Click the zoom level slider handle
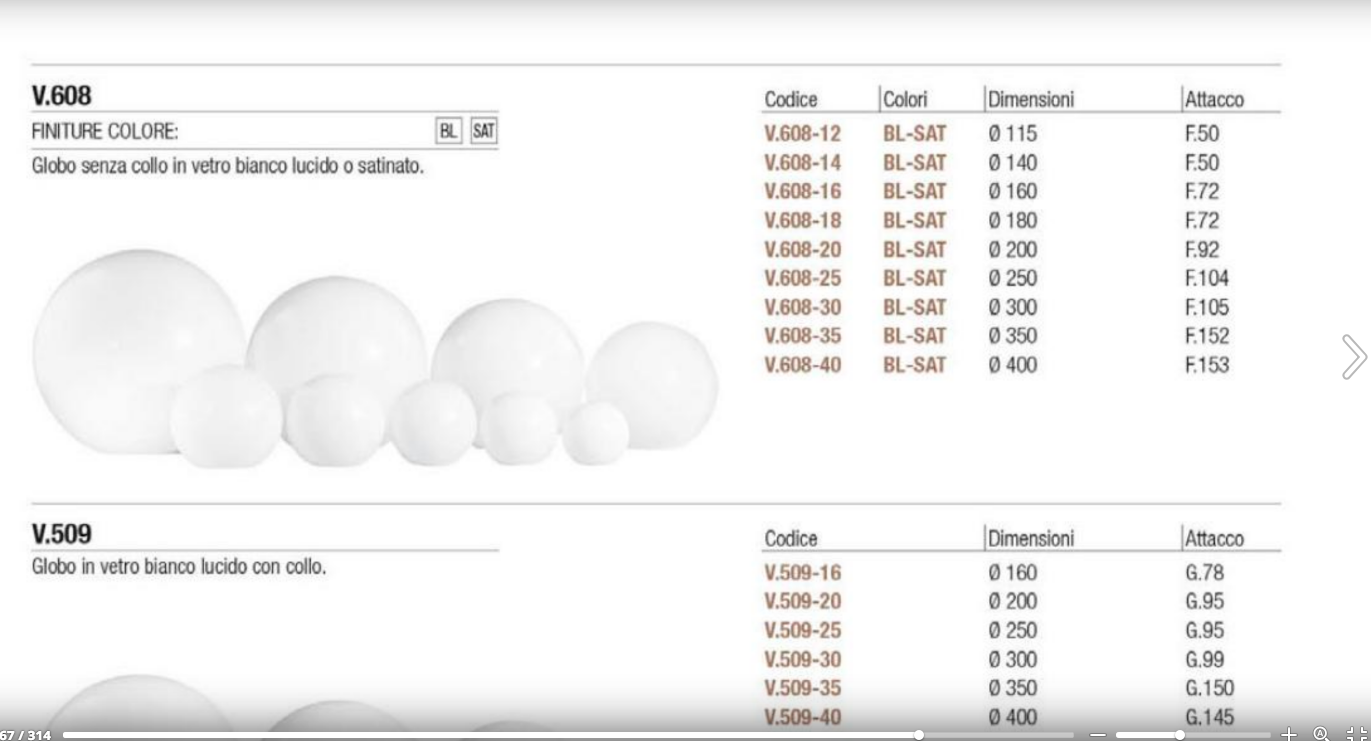The height and width of the screenshot is (741, 1371). tap(1180, 735)
